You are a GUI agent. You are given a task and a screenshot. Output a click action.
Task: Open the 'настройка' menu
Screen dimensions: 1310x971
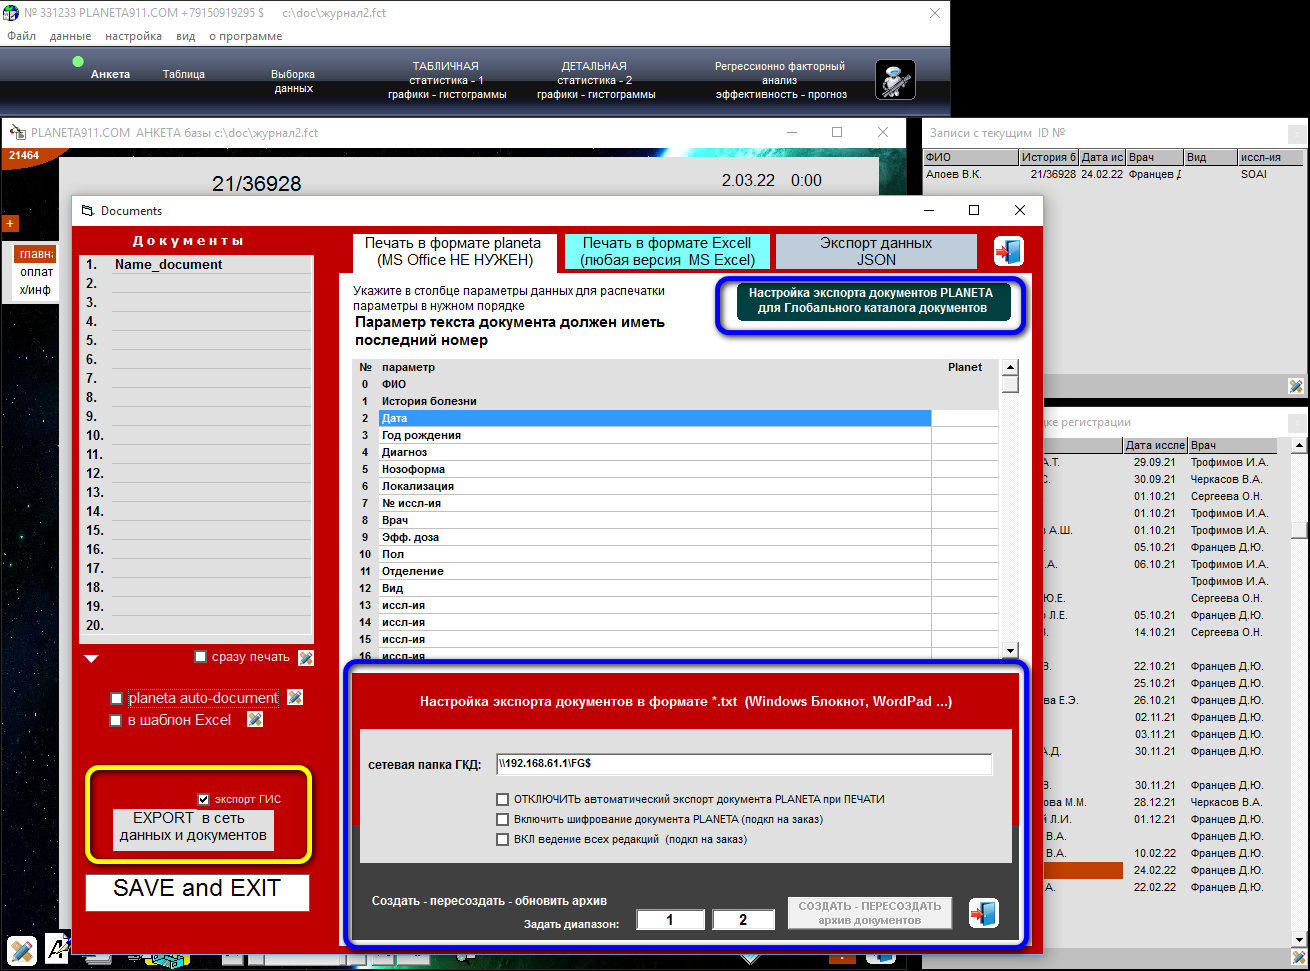(133, 36)
